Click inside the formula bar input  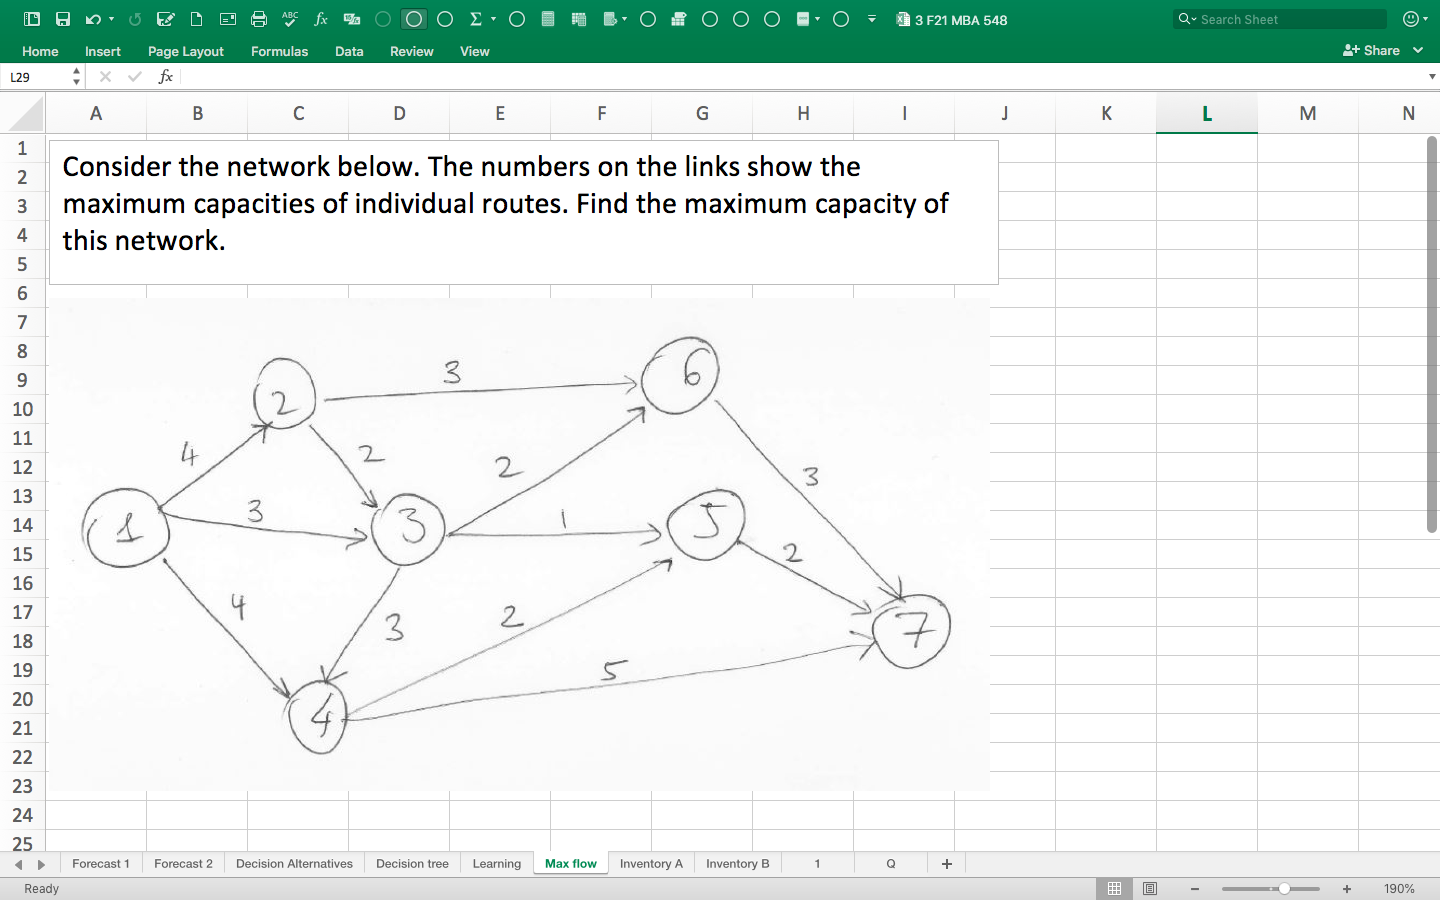[800, 77]
